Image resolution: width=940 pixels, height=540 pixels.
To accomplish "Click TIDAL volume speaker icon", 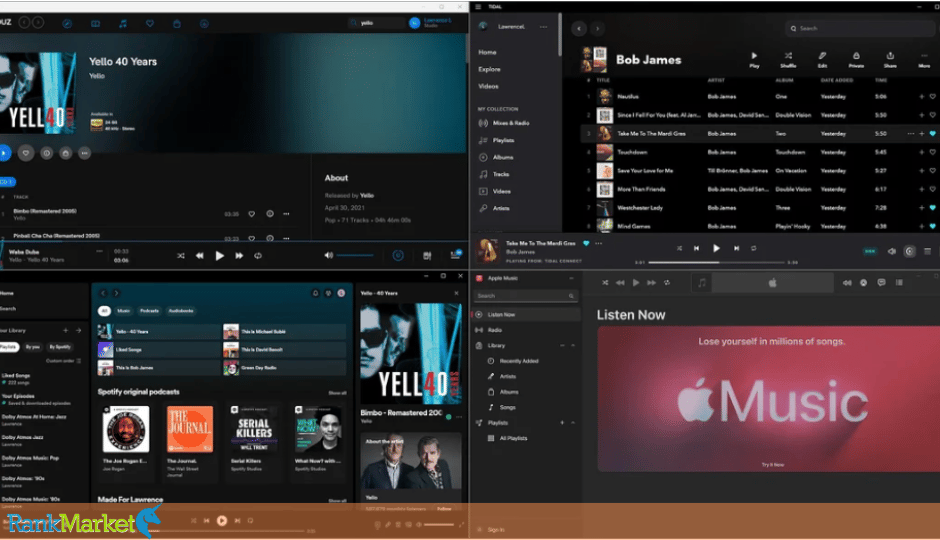I will (891, 251).
